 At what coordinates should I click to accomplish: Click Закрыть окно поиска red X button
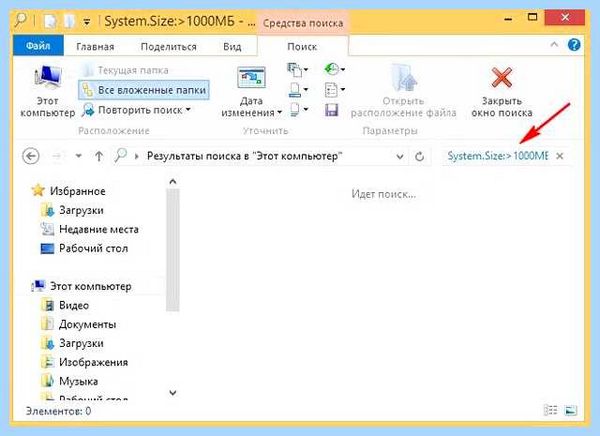[502, 92]
